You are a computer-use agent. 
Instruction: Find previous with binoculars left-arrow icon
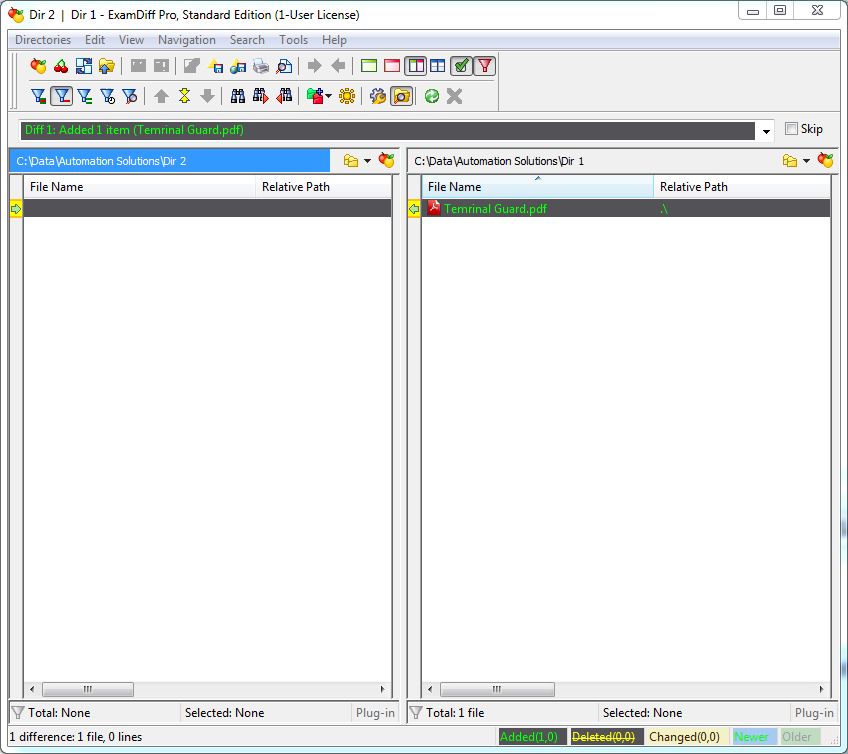click(284, 96)
